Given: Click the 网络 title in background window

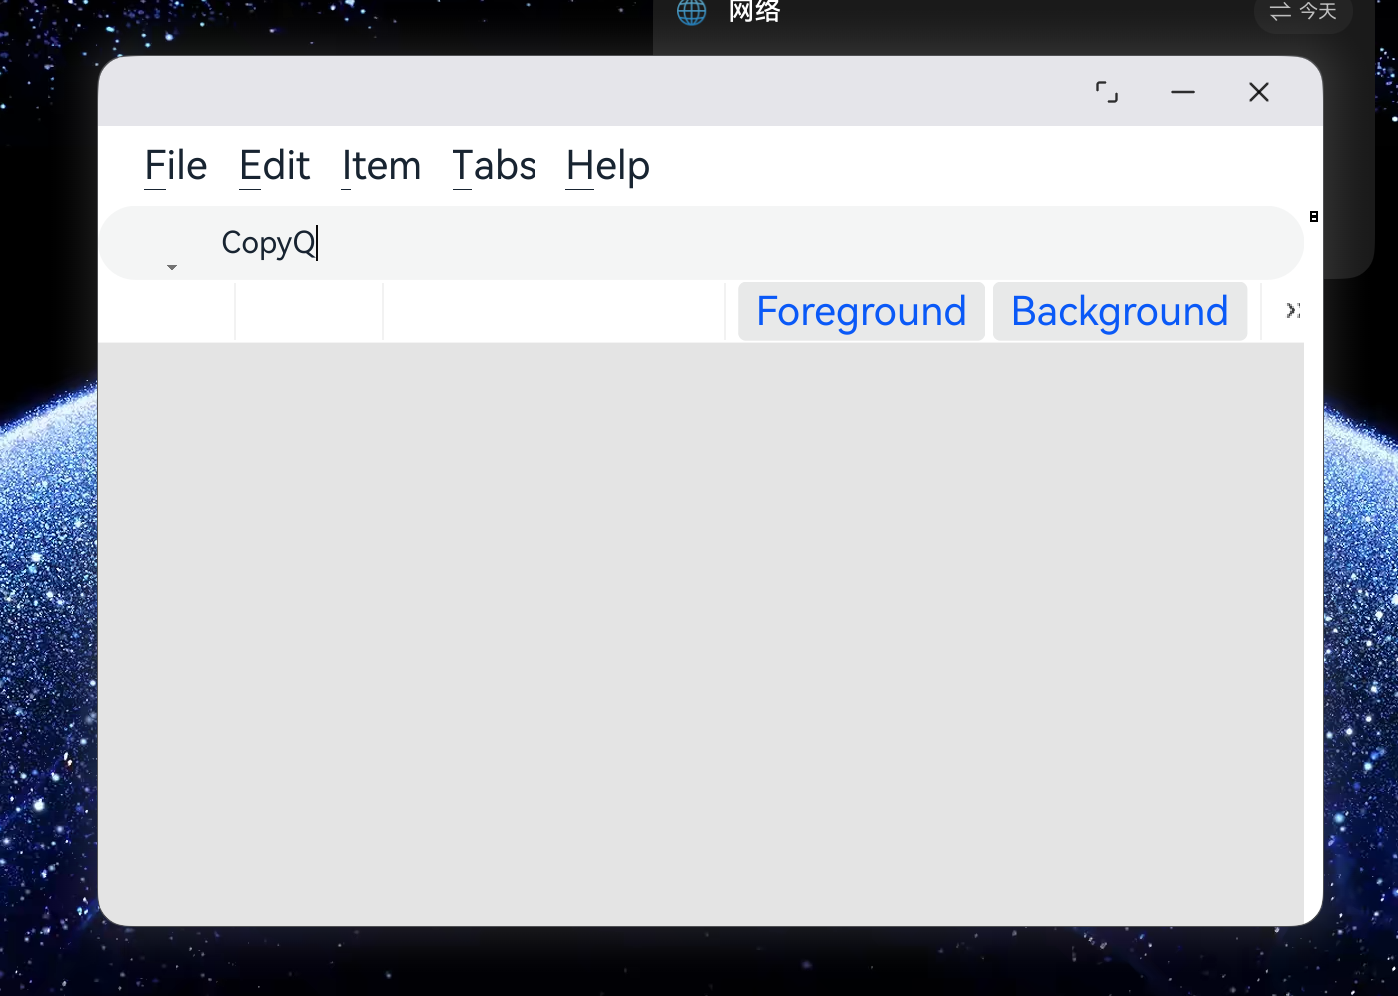Looking at the screenshot, I should (x=754, y=11).
